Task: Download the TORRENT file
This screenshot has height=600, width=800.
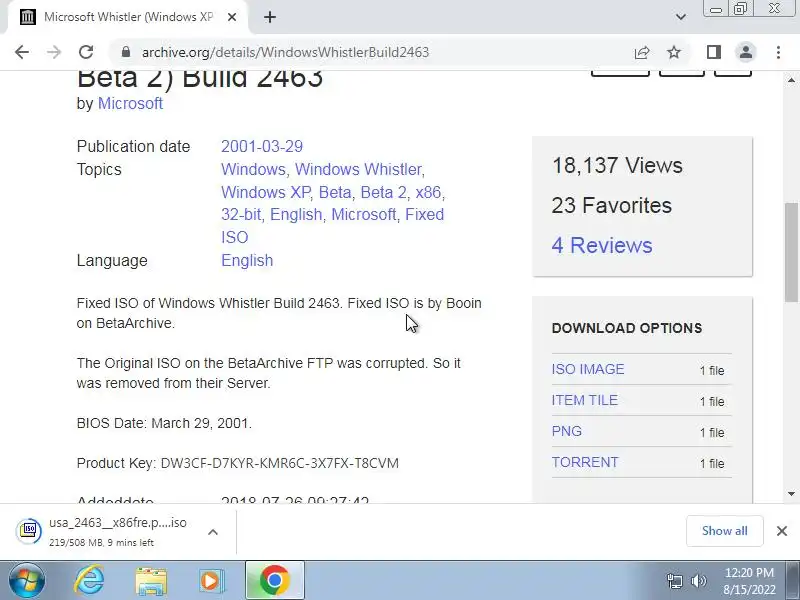Action: click(585, 463)
